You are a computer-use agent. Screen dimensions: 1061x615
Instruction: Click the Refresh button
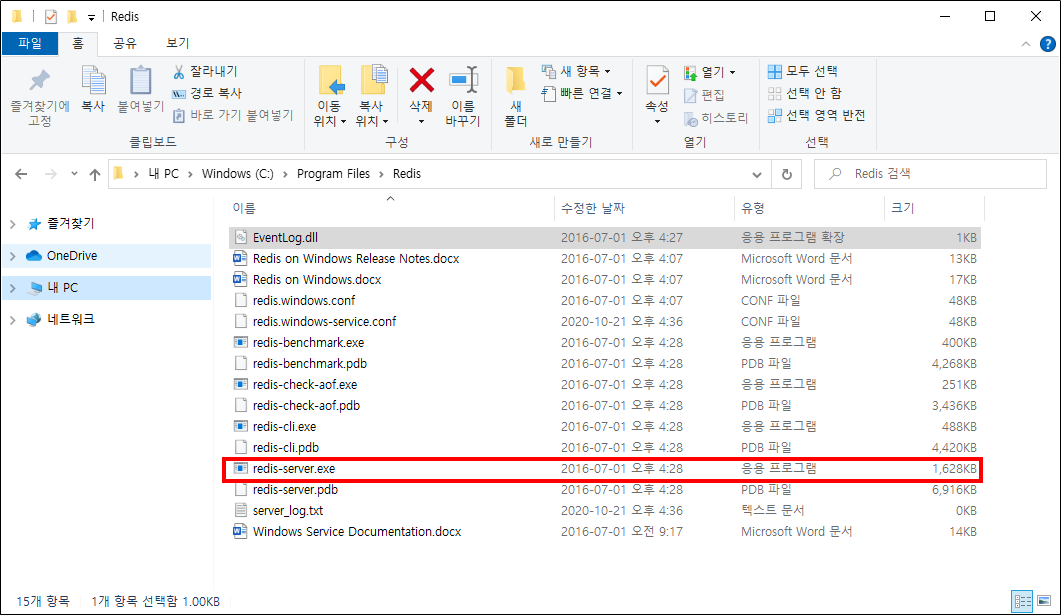coord(786,175)
